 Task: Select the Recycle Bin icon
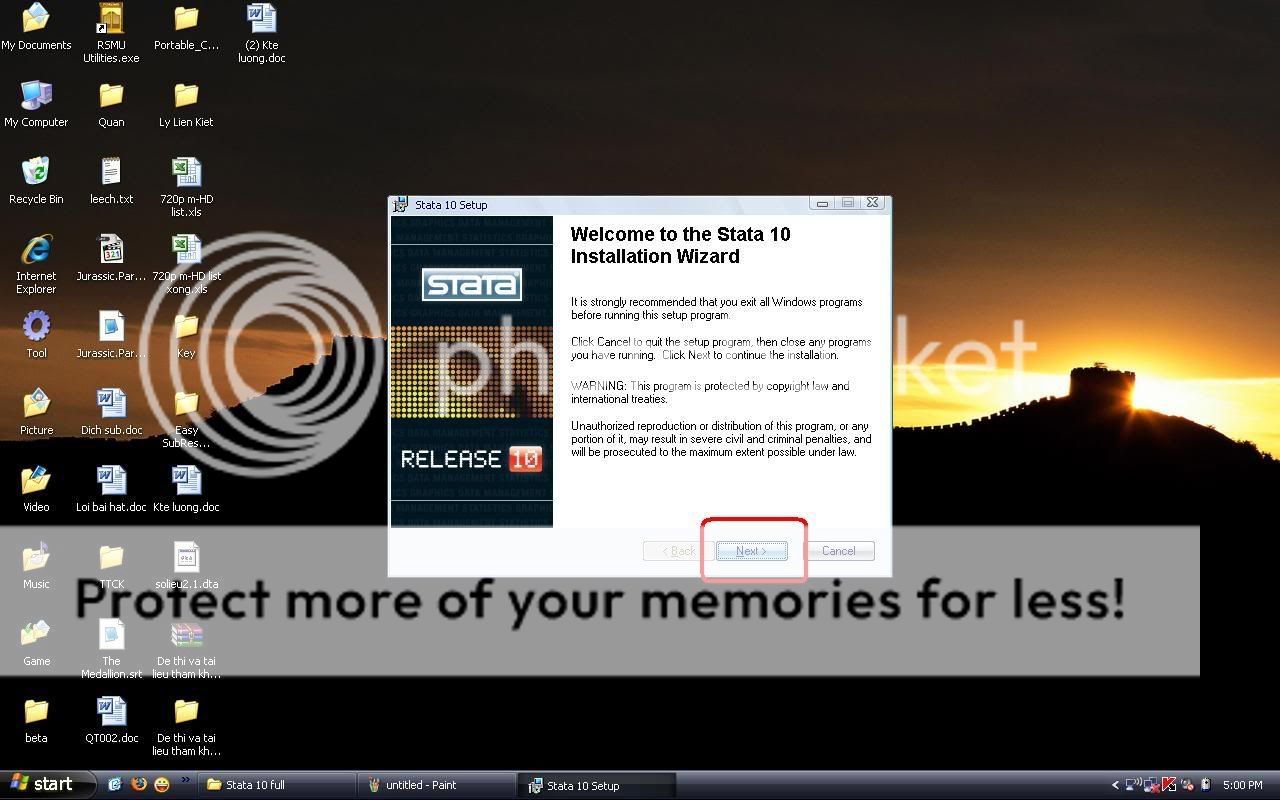(36, 181)
